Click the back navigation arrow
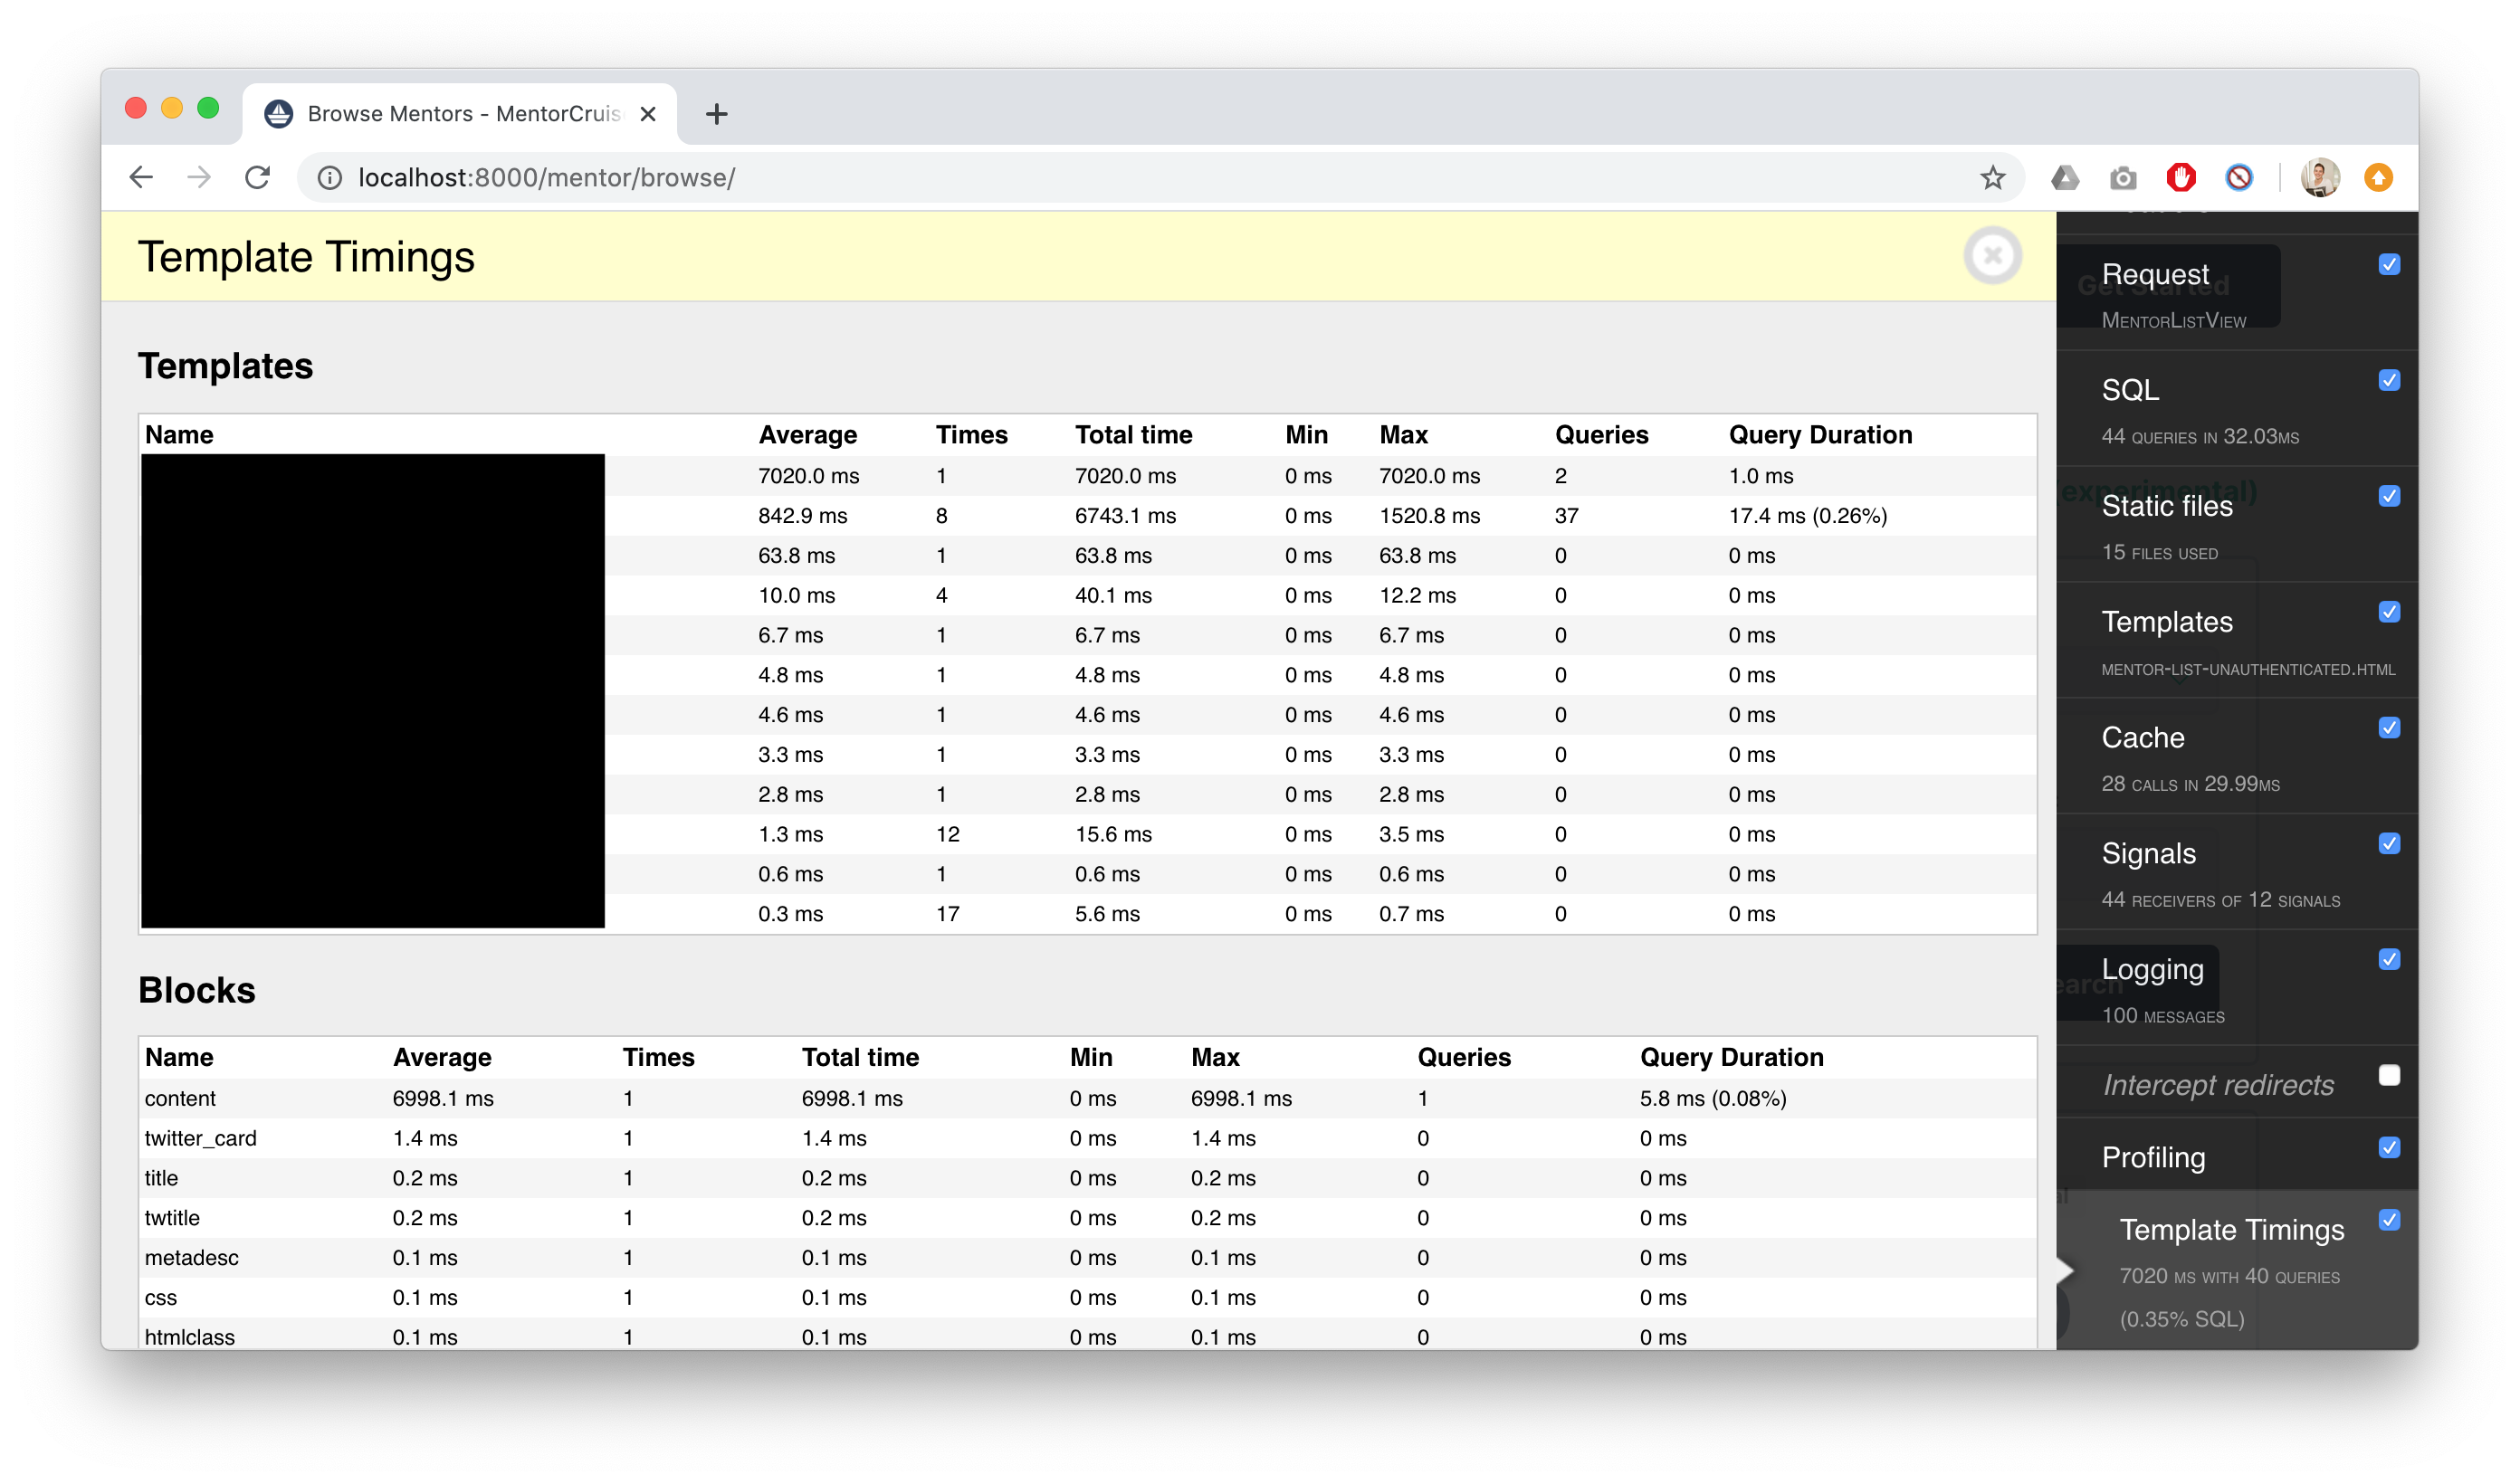Viewport: 2520px width, 1484px height. point(141,177)
